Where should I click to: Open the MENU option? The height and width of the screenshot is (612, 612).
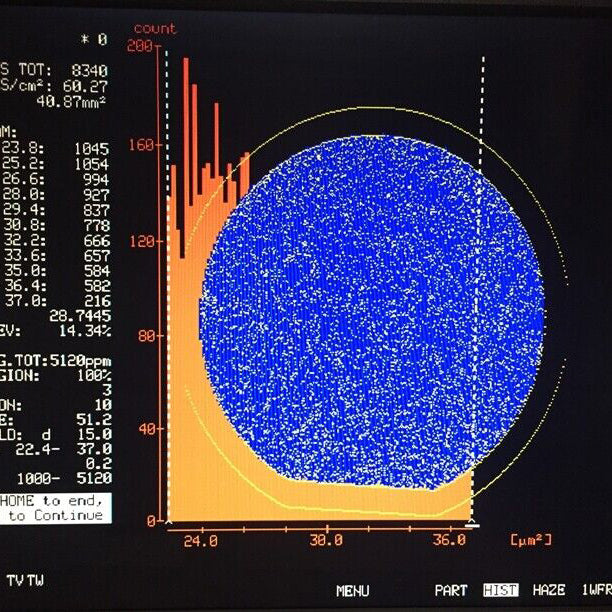352,591
